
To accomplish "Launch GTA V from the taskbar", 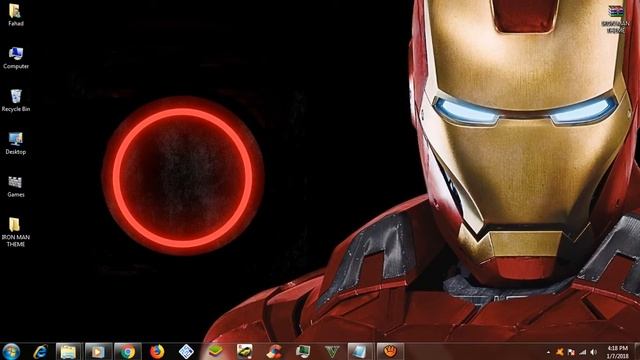I will tap(332, 351).
